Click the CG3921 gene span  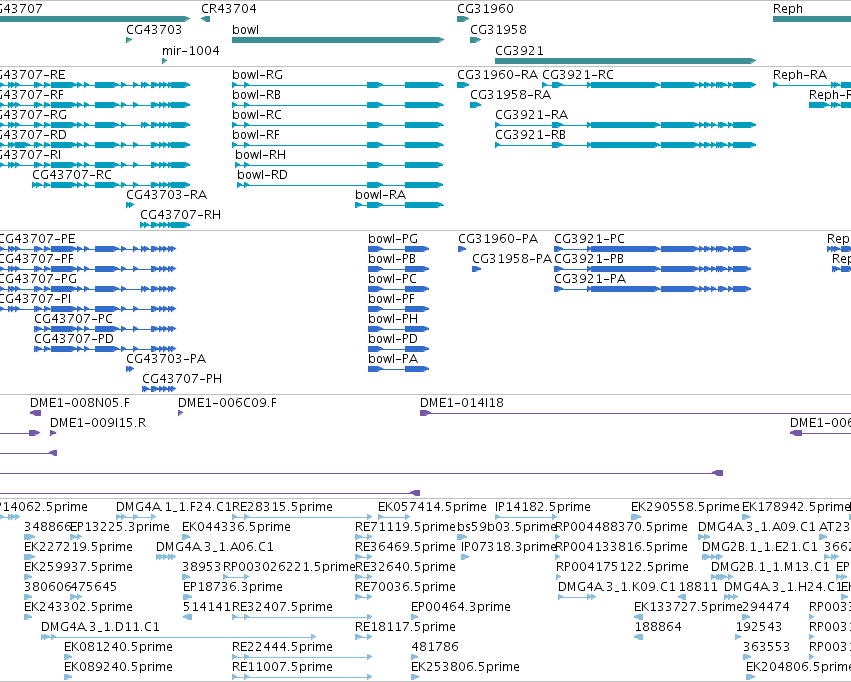click(626, 61)
